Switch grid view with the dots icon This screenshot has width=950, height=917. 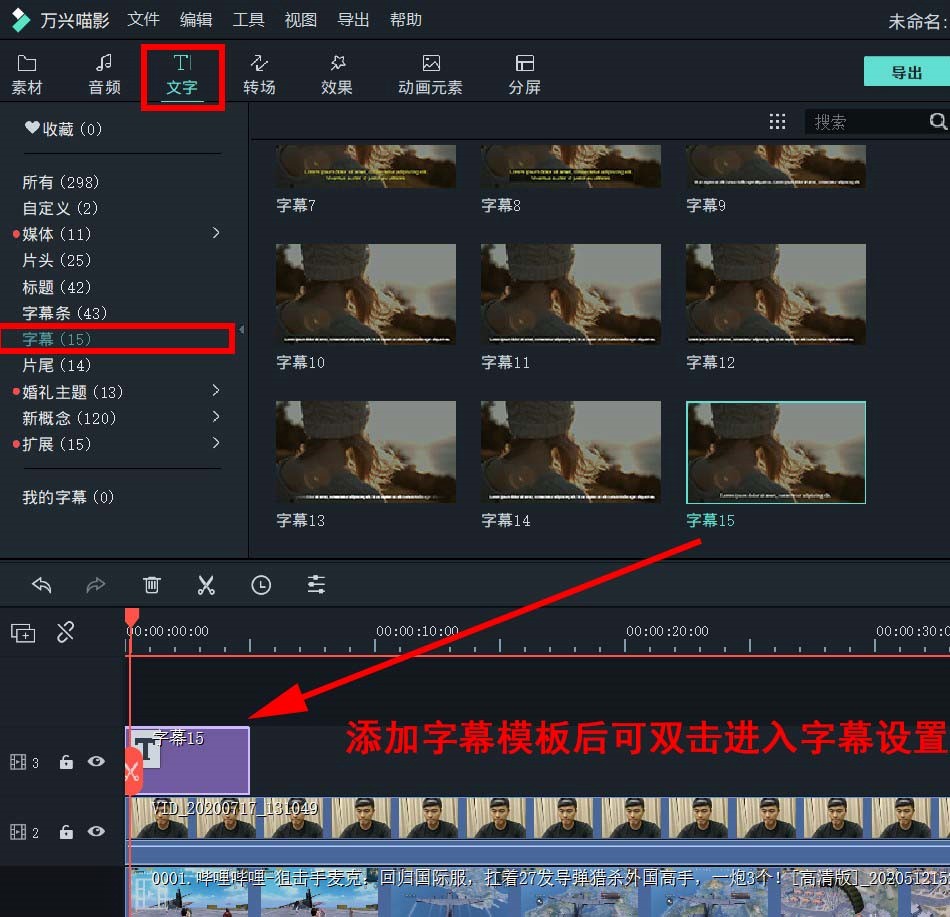coord(777,122)
